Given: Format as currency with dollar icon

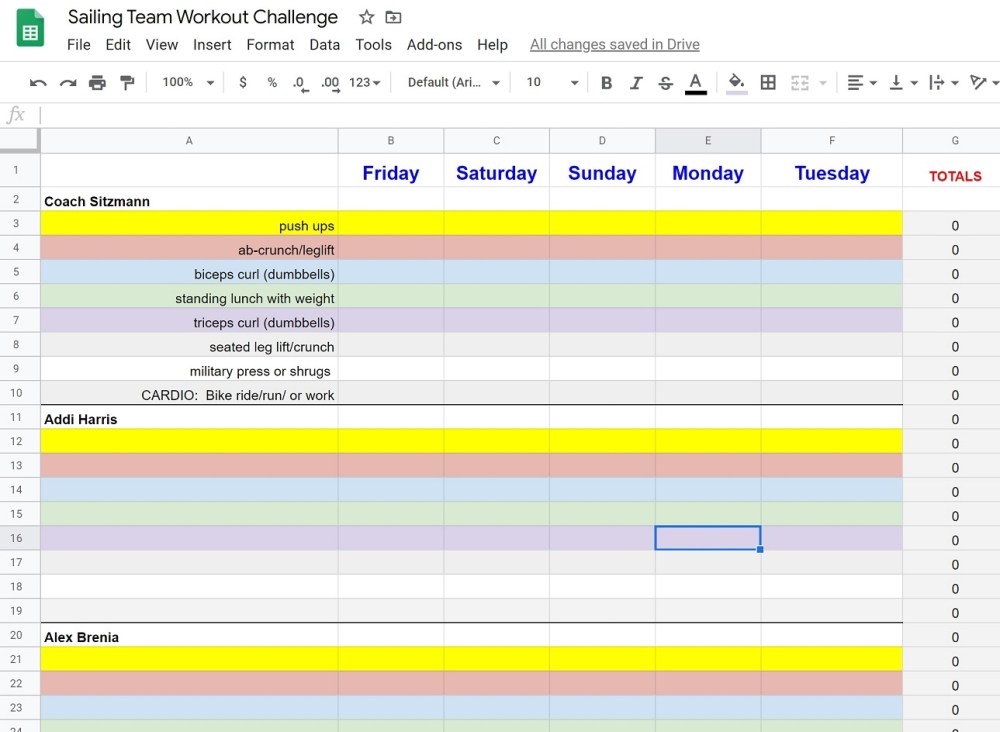Looking at the screenshot, I should [x=243, y=83].
